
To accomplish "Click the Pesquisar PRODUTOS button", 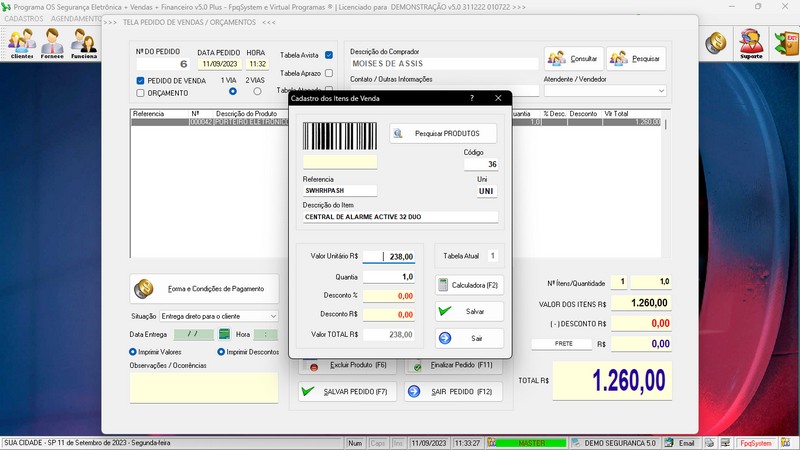I will pos(443,133).
